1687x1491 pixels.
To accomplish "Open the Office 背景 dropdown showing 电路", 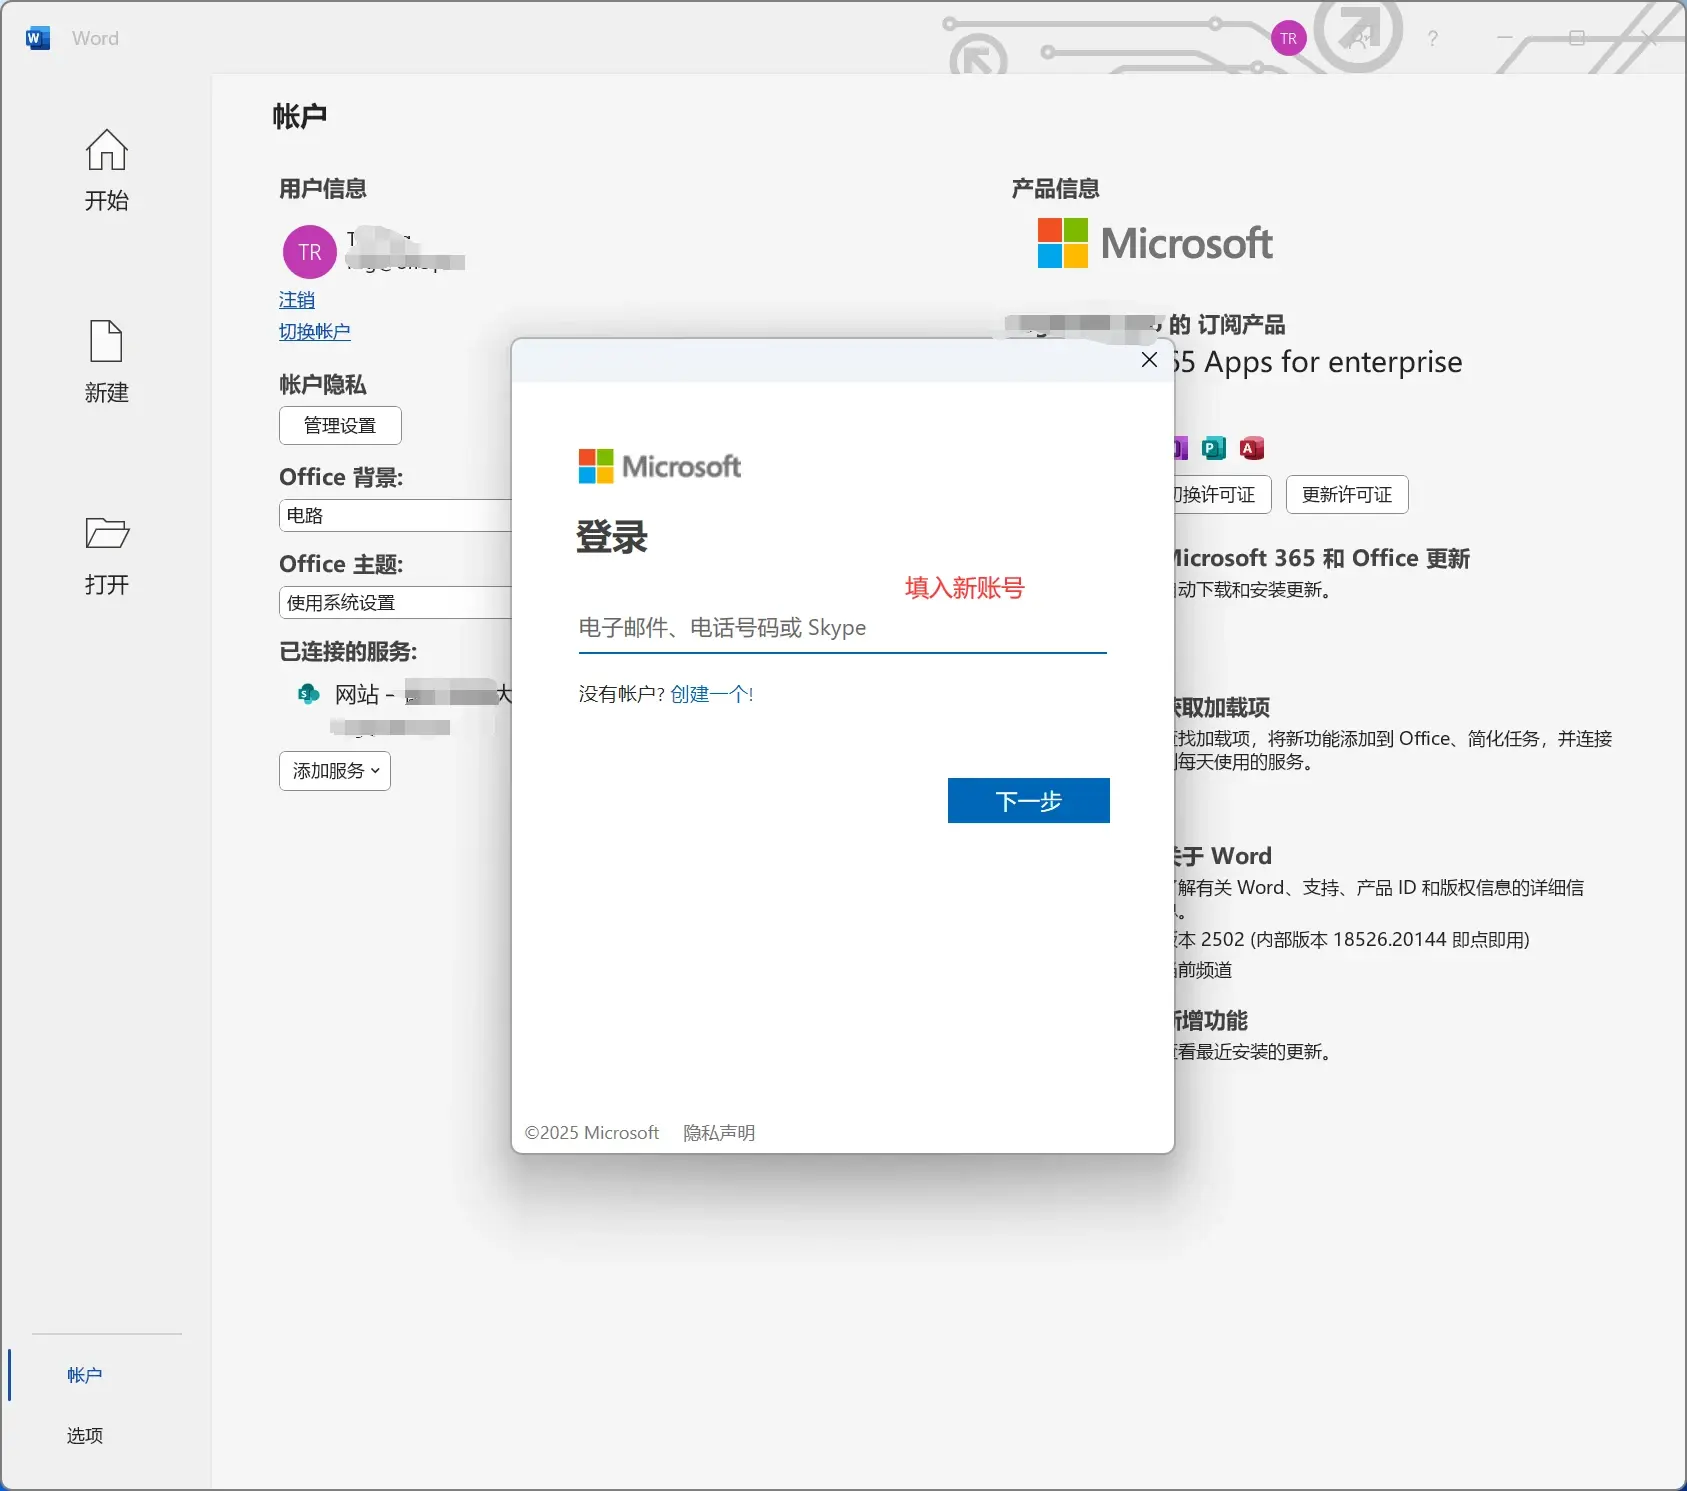I will [x=395, y=515].
